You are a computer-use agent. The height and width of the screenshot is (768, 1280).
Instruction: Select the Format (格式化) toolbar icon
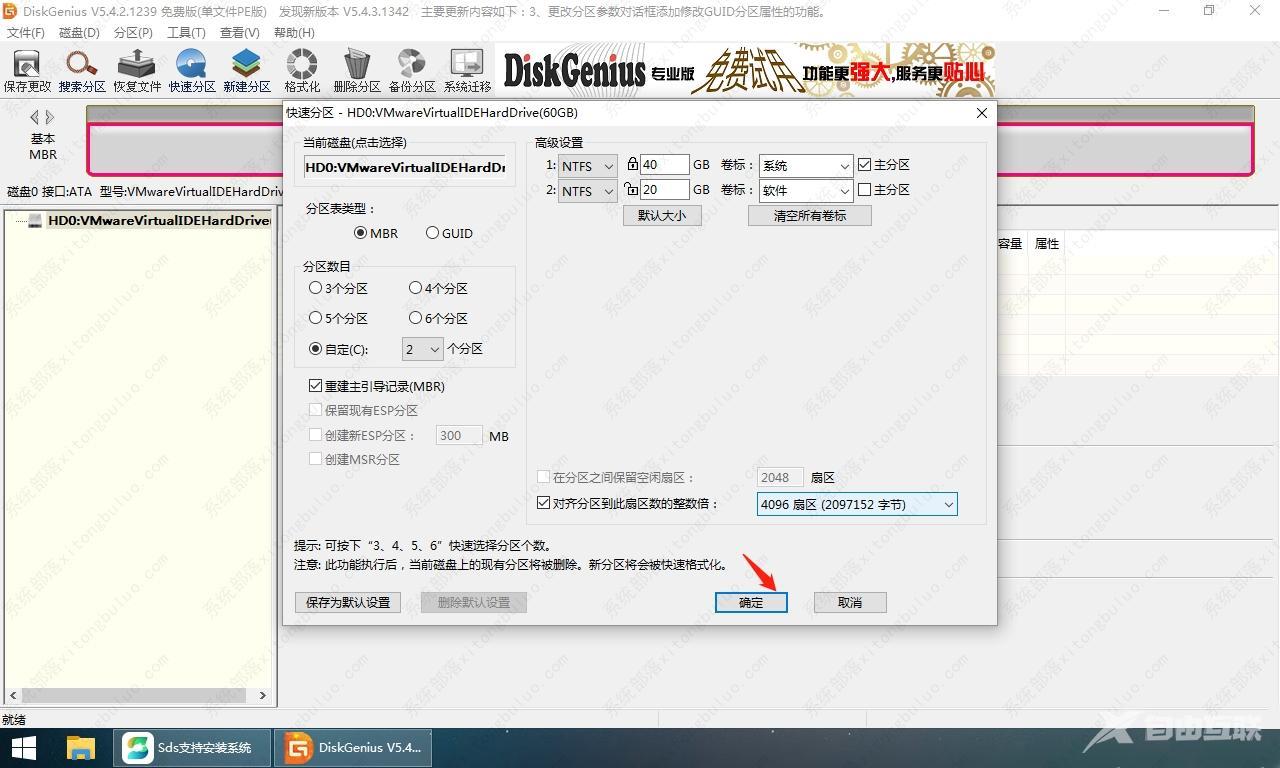302,70
